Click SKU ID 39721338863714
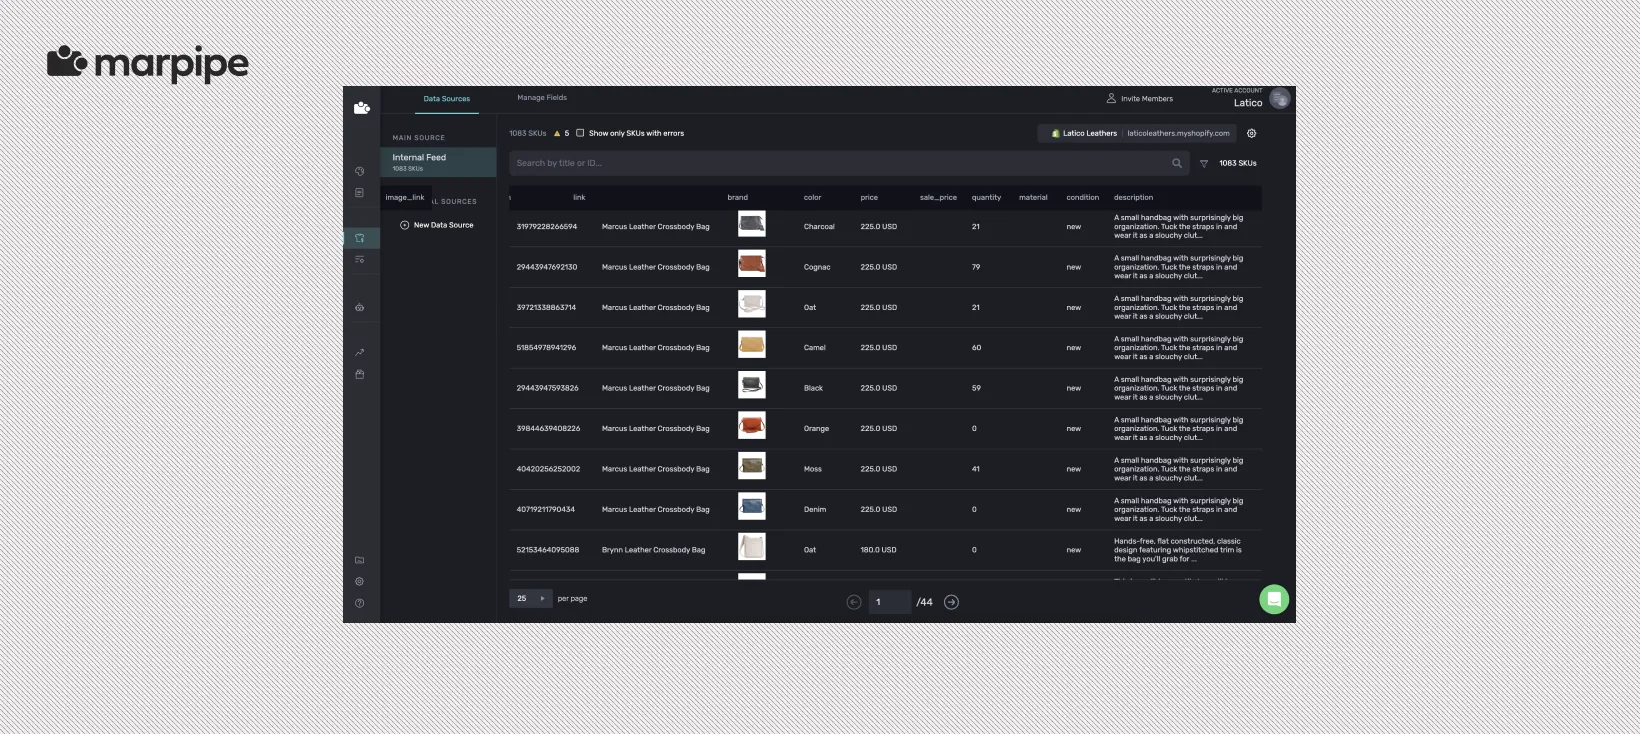The height and width of the screenshot is (734, 1640). (x=546, y=308)
